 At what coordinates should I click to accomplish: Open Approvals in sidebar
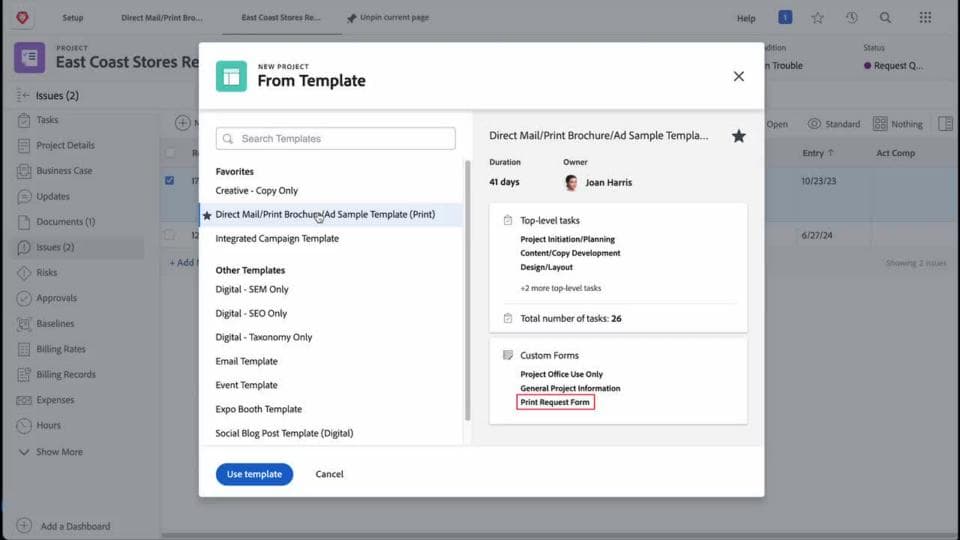(56, 298)
